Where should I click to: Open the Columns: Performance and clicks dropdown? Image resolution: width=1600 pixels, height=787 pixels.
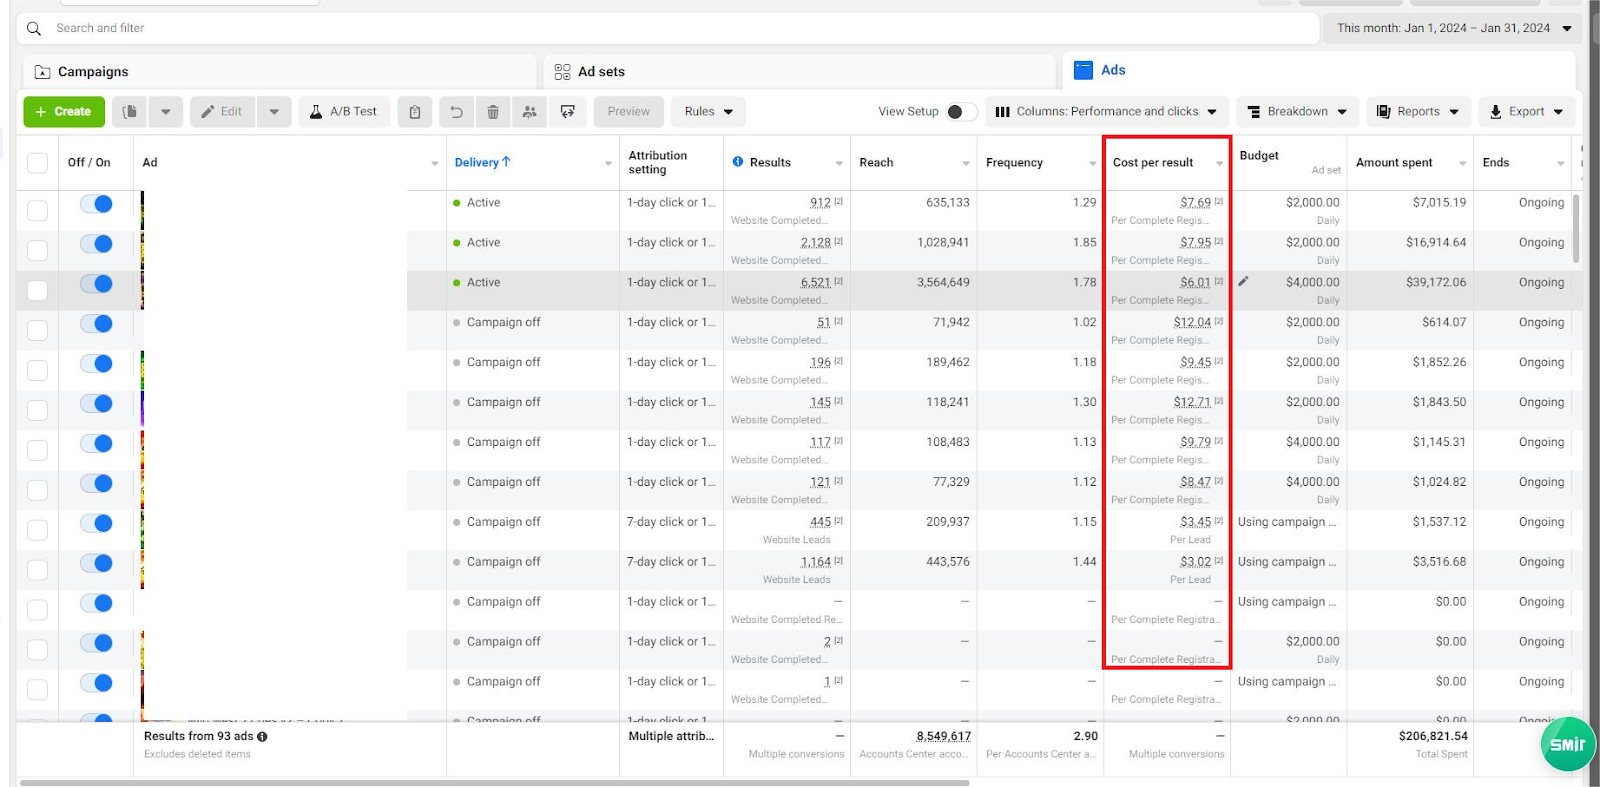coord(1106,112)
